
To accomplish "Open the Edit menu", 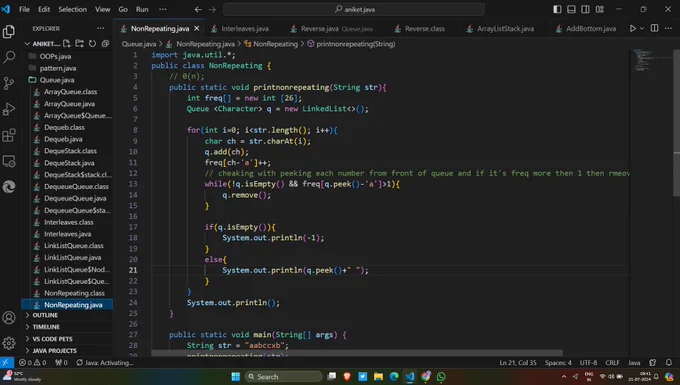I will [x=44, y=9].
